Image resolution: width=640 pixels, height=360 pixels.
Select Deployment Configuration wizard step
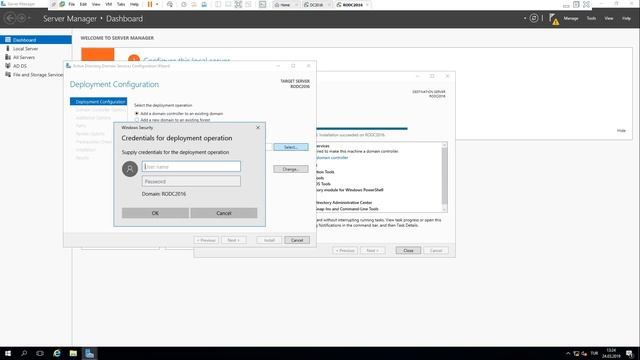click(x=98, y=102)
